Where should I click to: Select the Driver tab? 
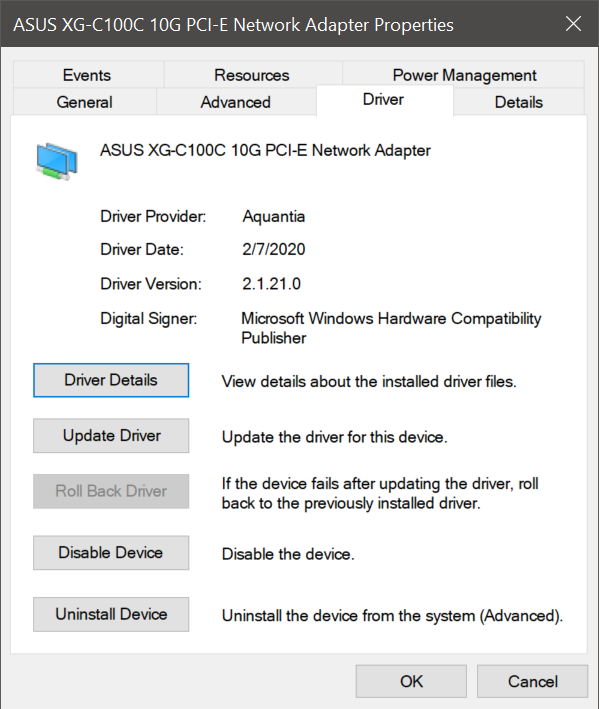coord(383,100)
